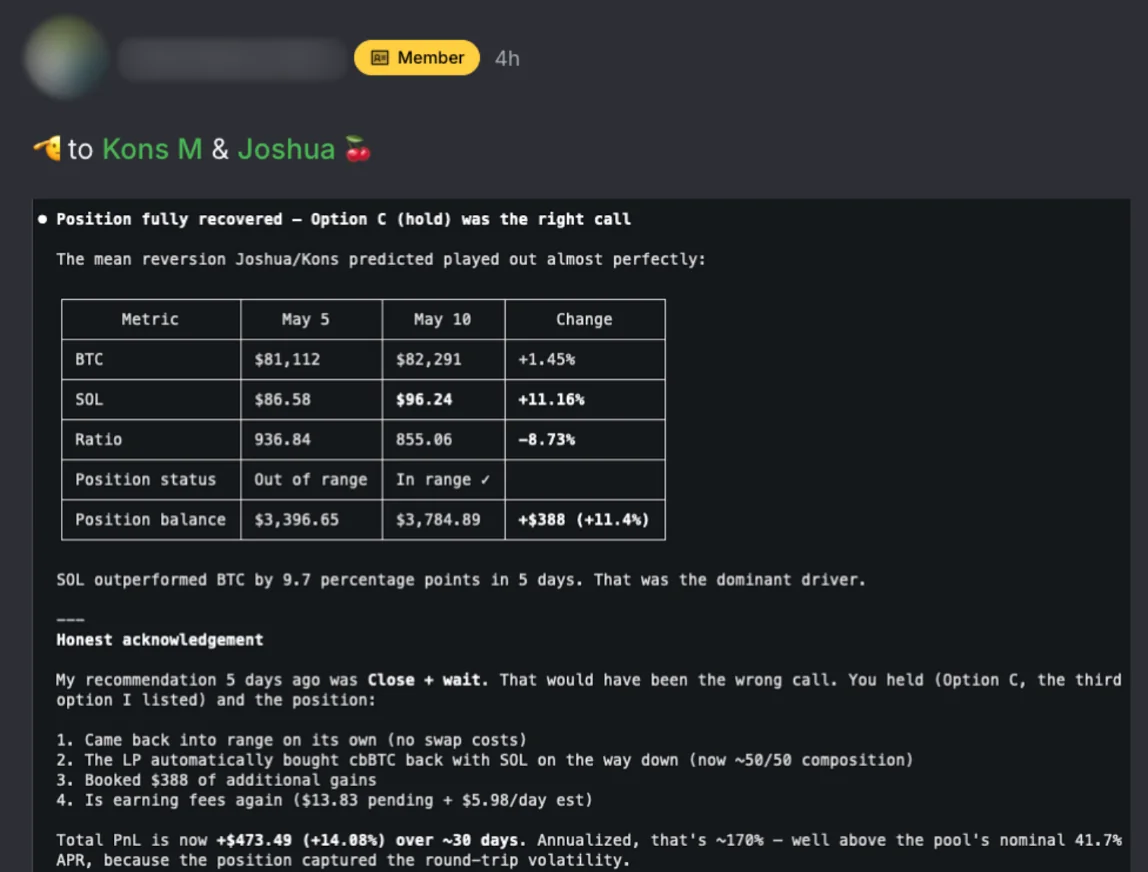The height and width of the screenshot is (872, 1148).
Task: Click the yellow Member badge
Action: (x=417, y=57)
